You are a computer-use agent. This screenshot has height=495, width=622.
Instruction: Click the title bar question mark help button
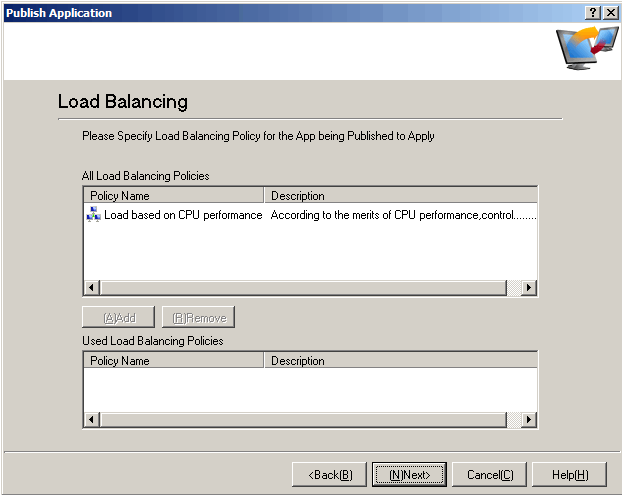[592, 12]
